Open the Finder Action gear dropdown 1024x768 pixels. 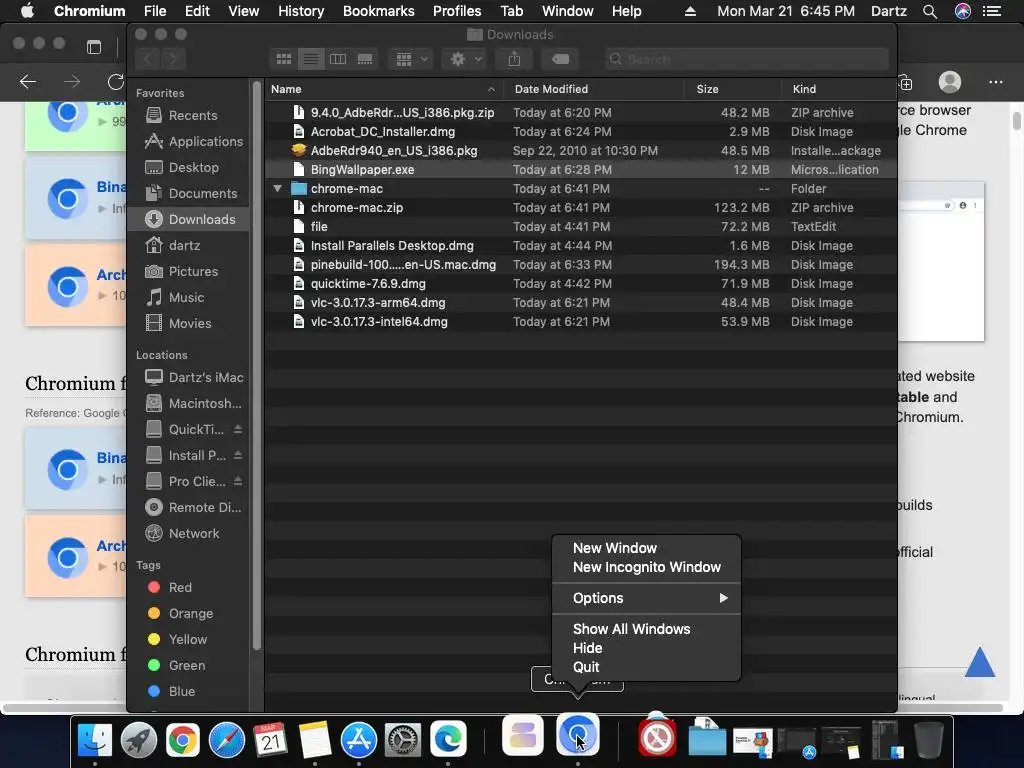point(464,59)
